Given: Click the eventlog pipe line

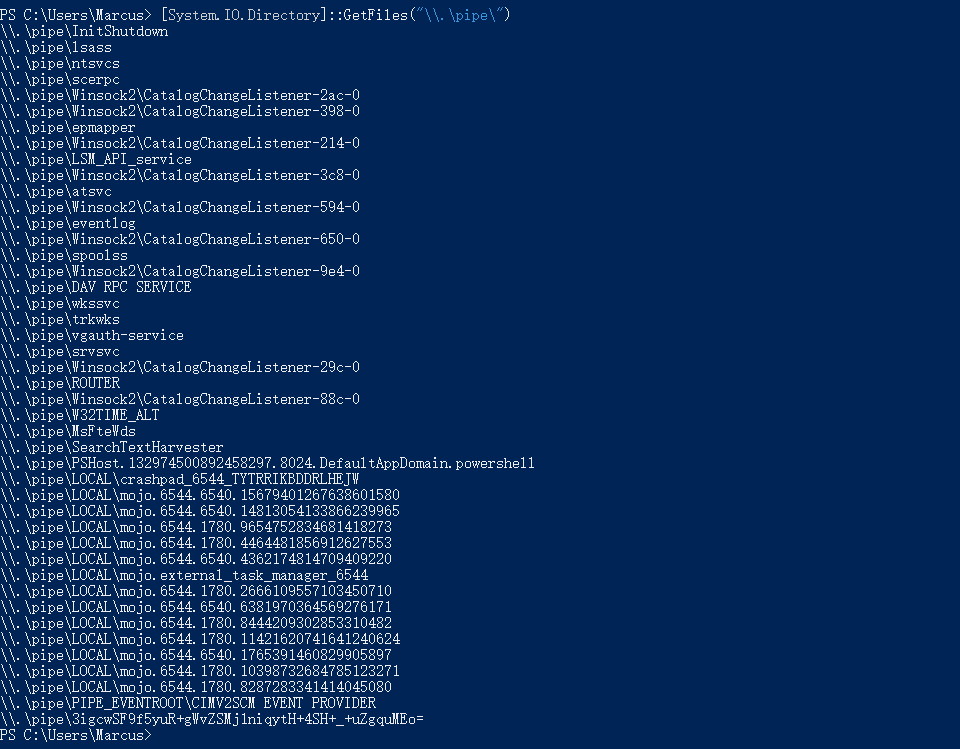Looking at the screenshot, I should point(68,223).
